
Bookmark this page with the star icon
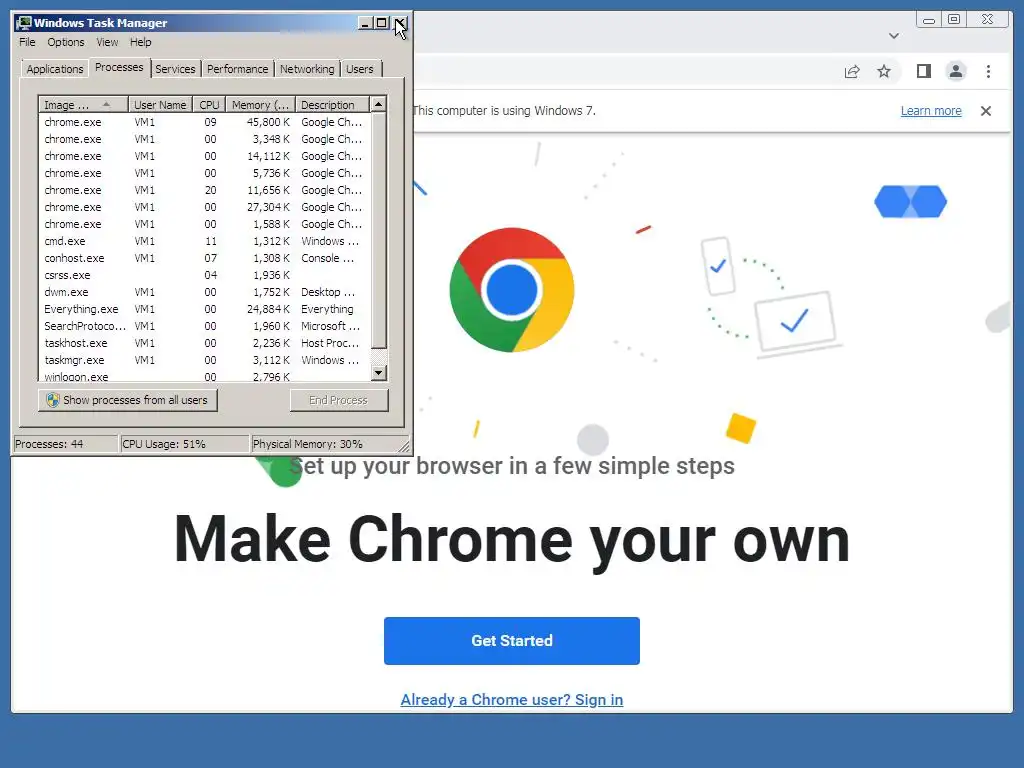pos(884,71)
